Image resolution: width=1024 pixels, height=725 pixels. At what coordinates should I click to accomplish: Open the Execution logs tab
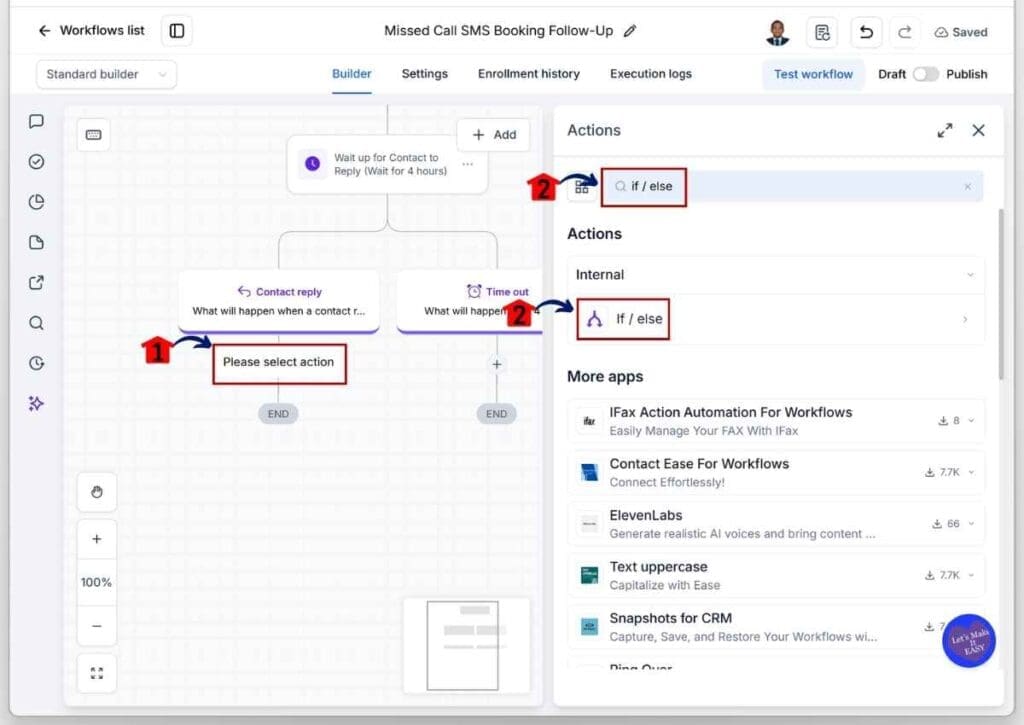(x=650, y=74)
